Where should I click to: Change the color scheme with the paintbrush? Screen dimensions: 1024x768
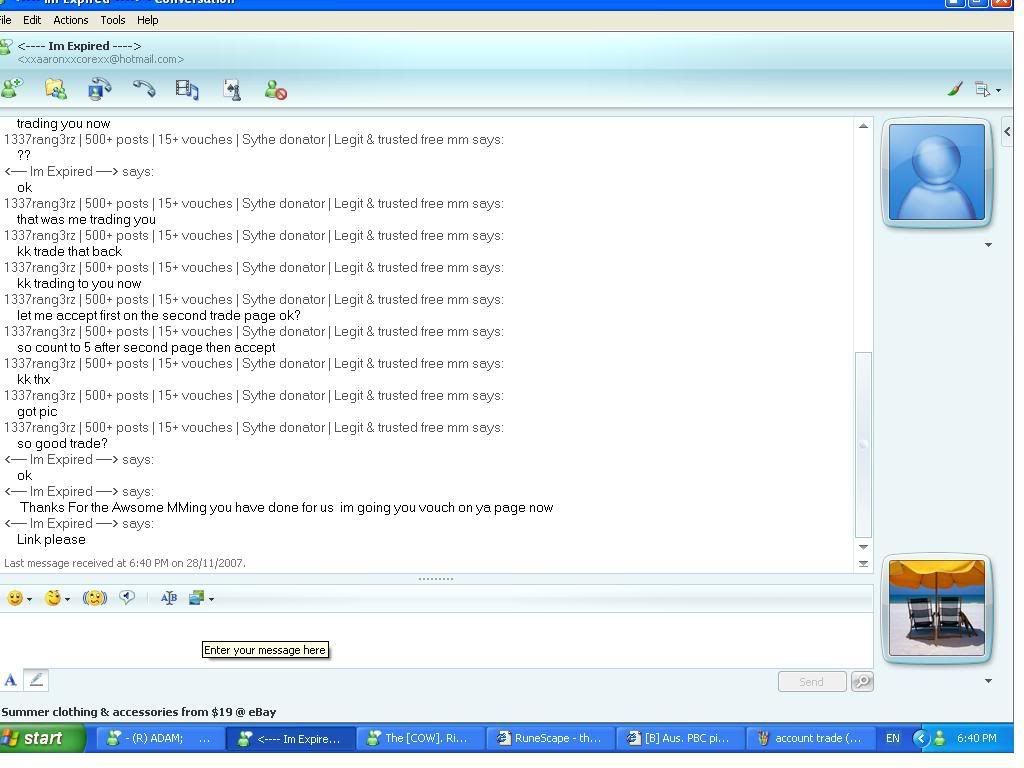click(955, 89)
